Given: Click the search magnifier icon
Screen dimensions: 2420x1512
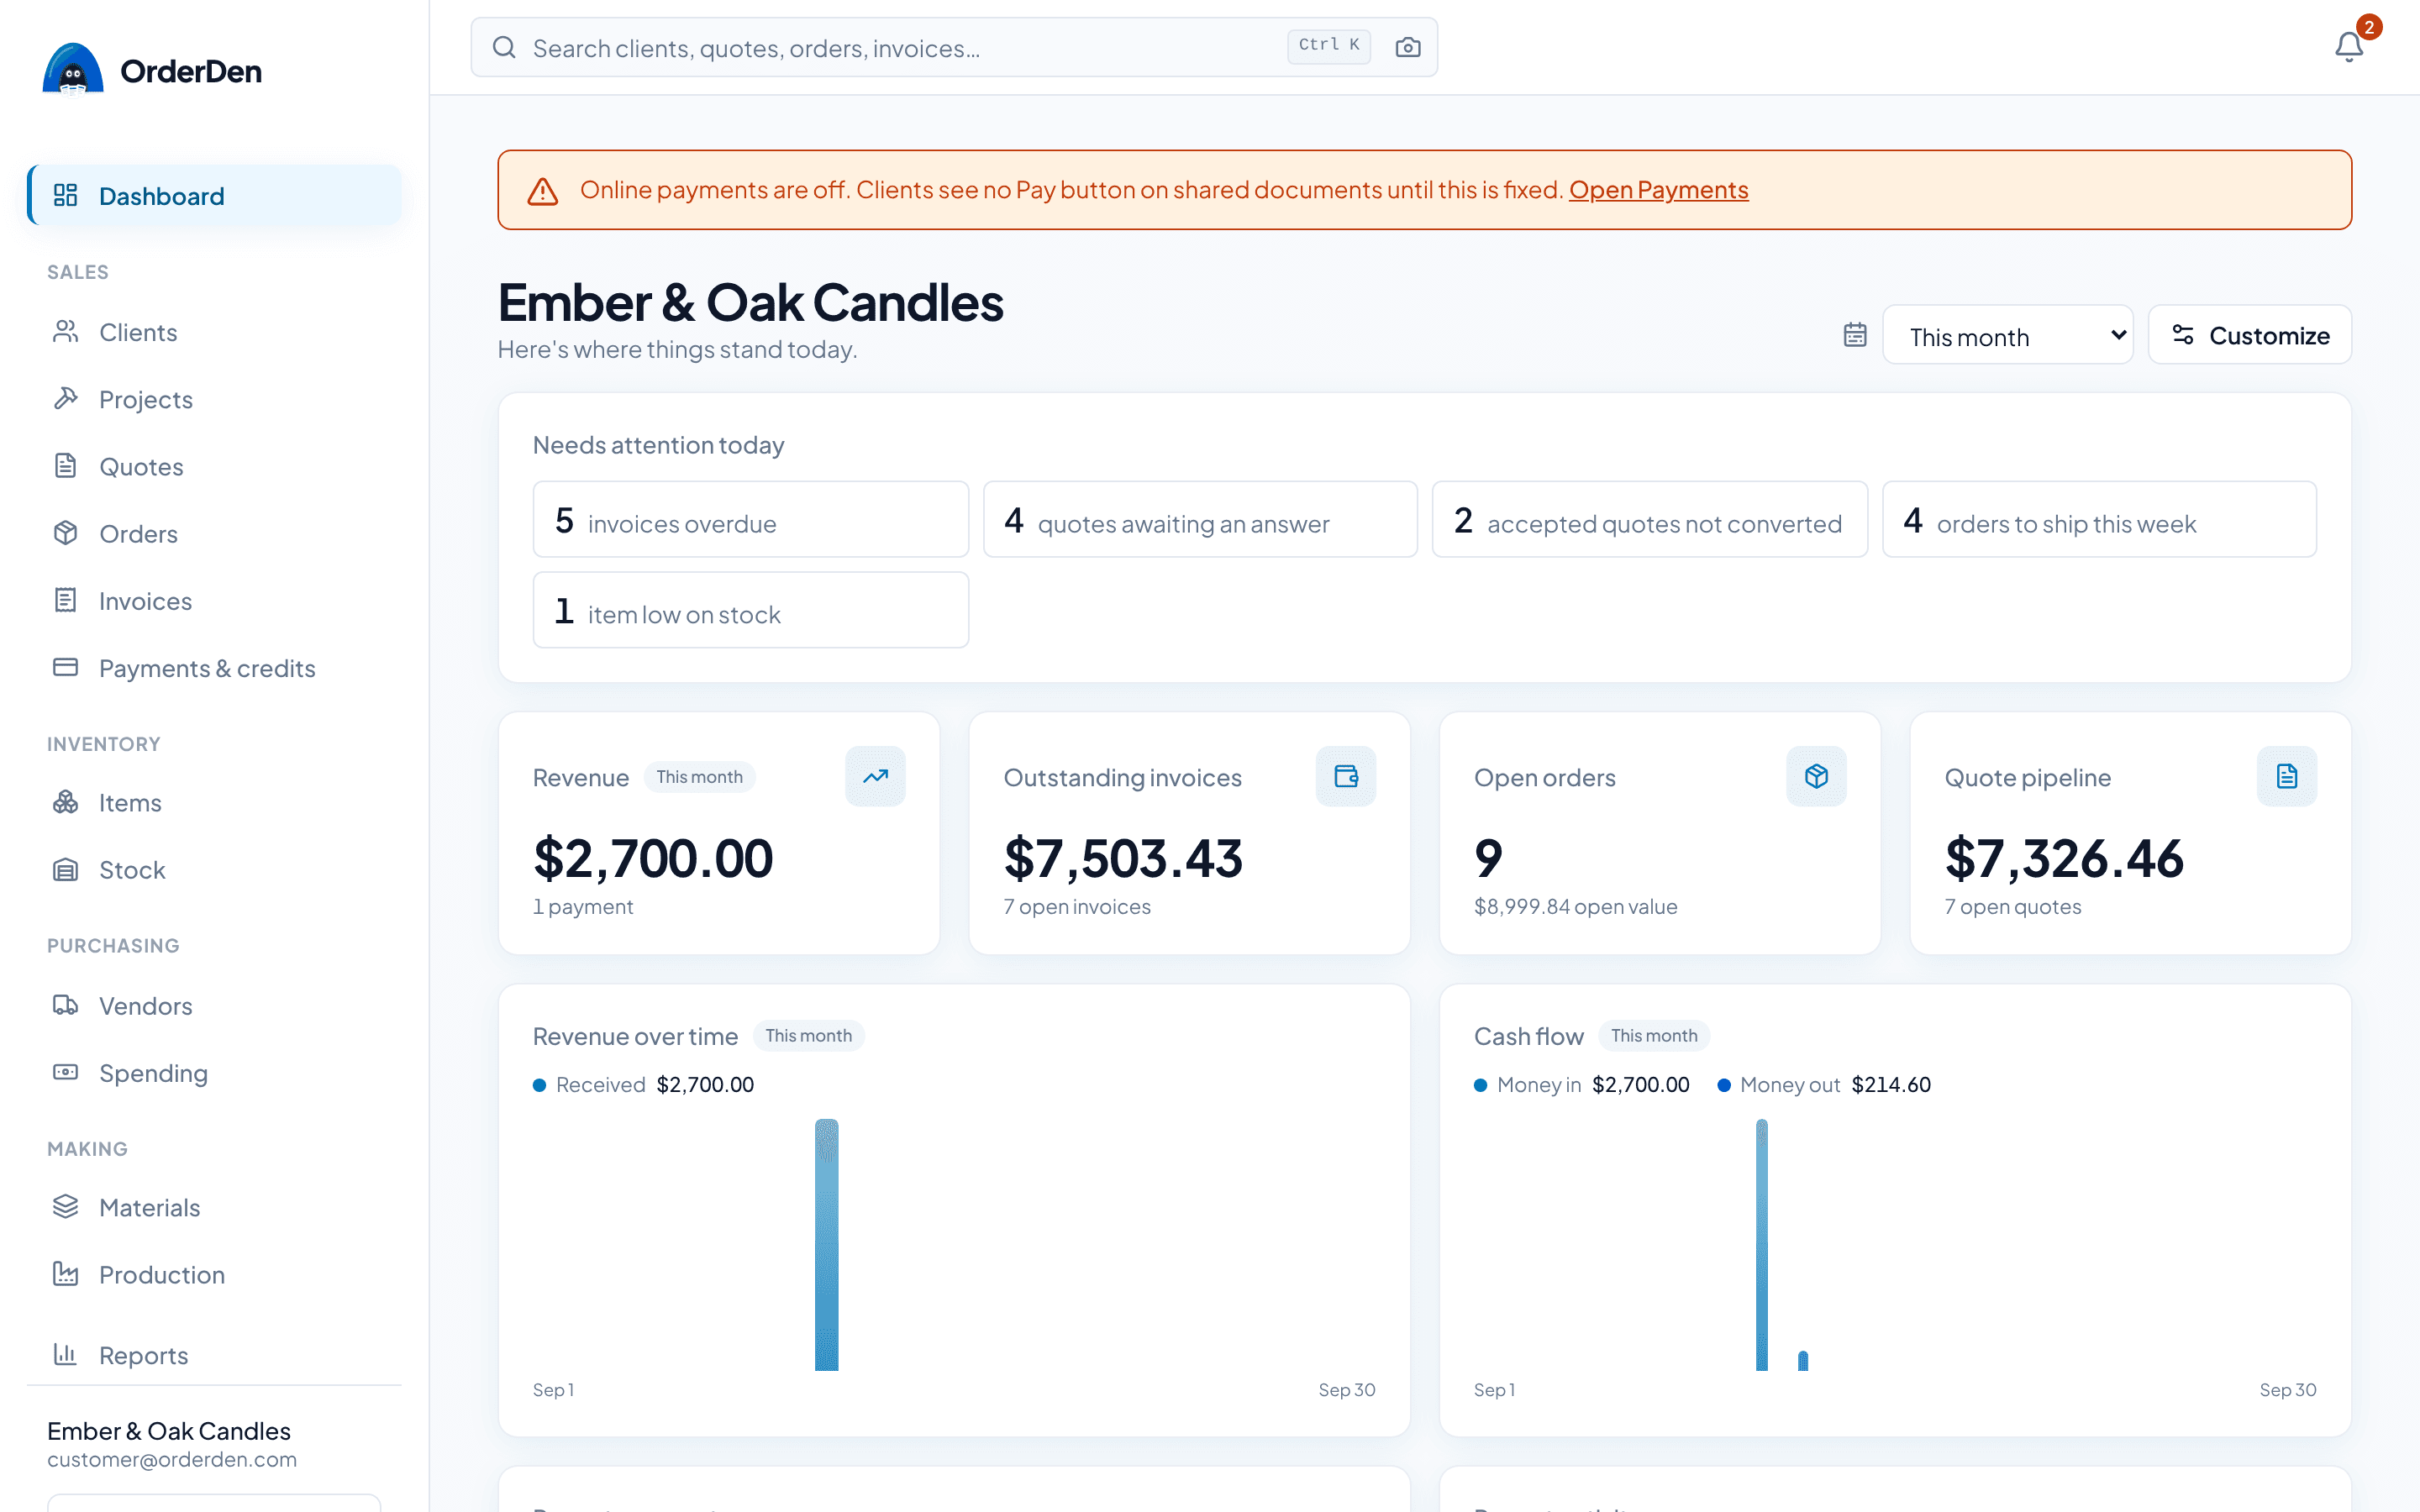Looking at the screenshot, I should coord(505,47).
